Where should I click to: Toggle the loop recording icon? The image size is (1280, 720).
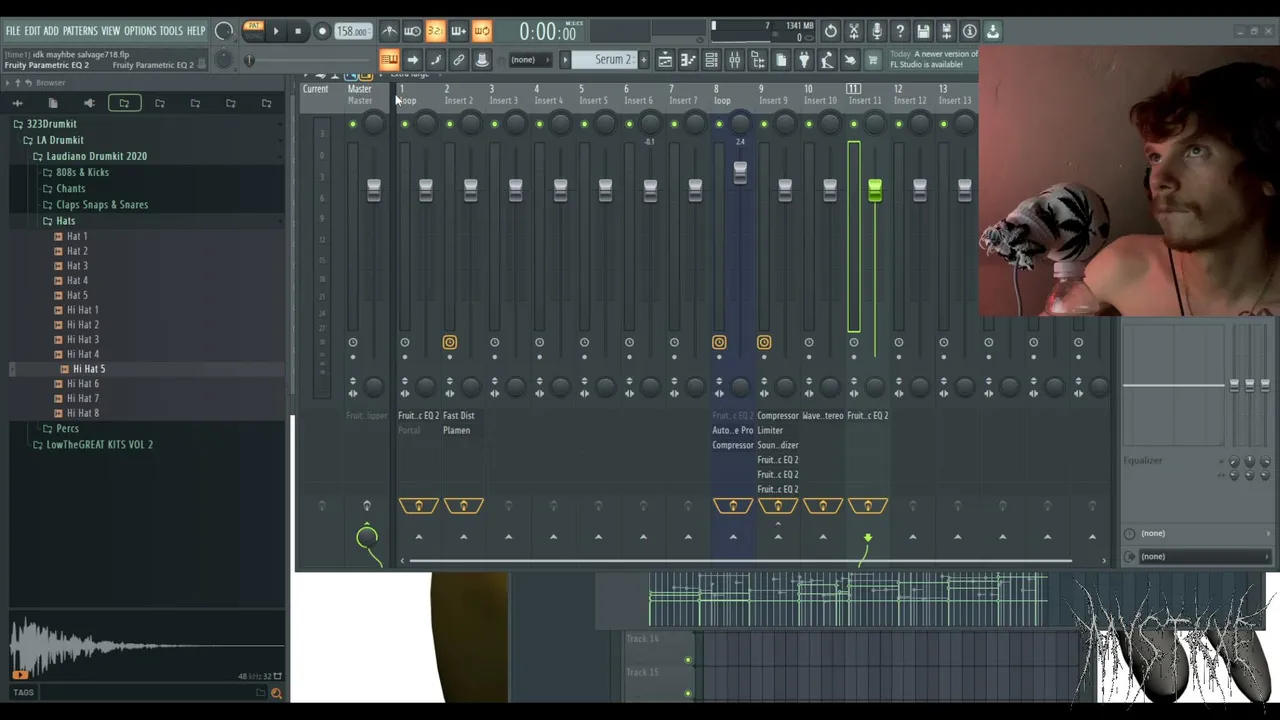click(x=481, y=31)
